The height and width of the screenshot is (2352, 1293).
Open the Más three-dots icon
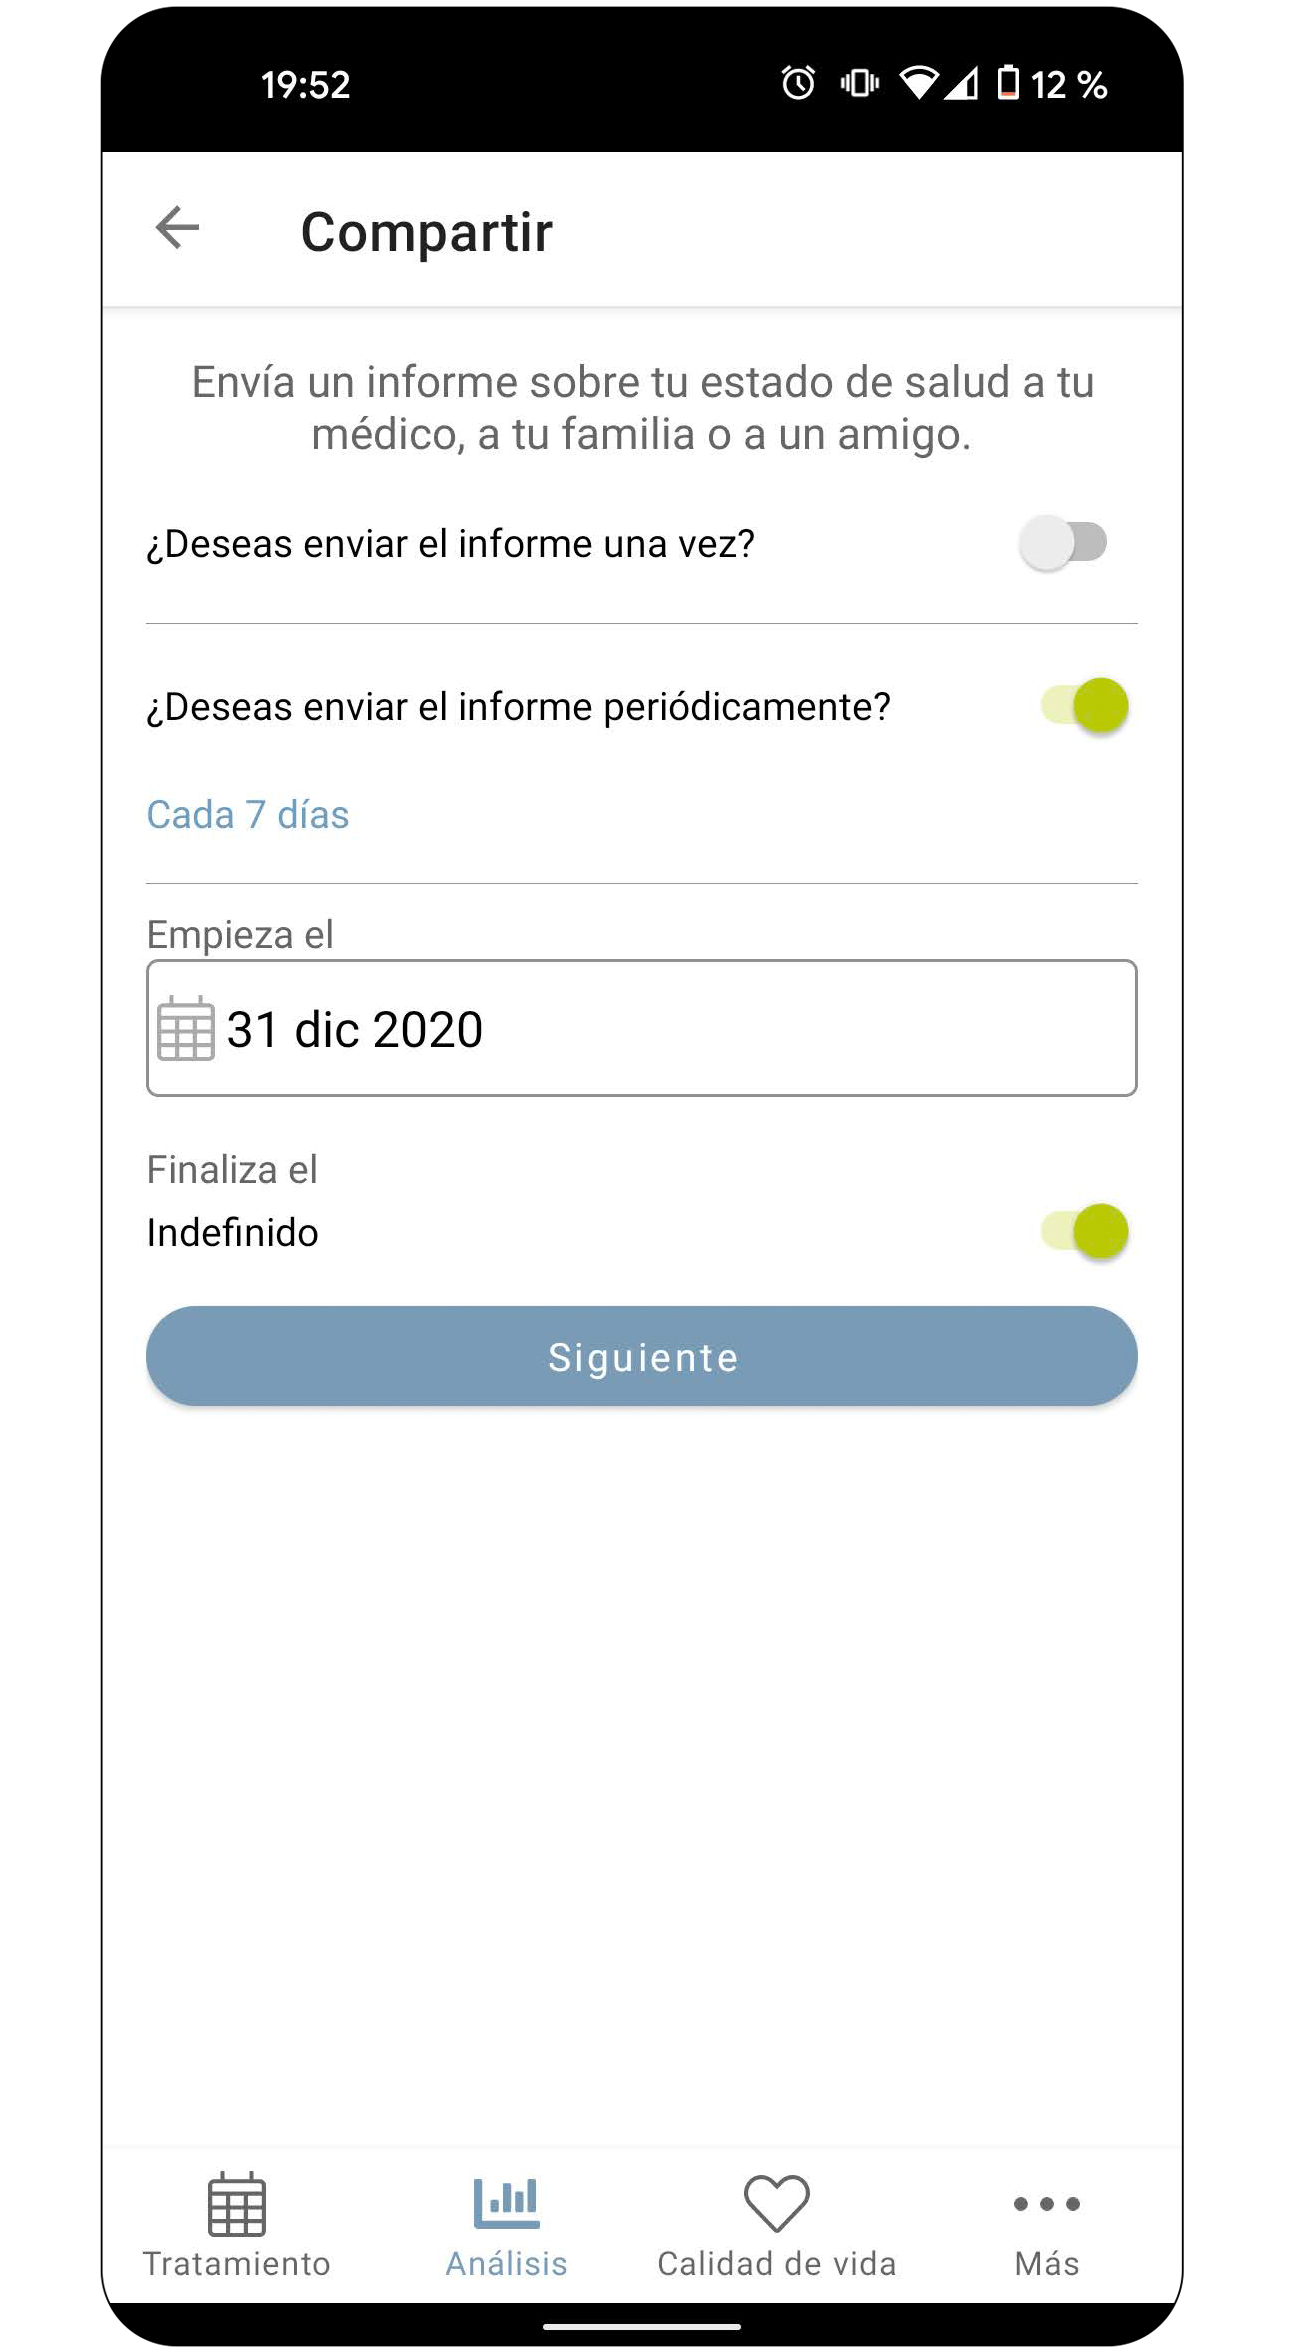1047,2204
